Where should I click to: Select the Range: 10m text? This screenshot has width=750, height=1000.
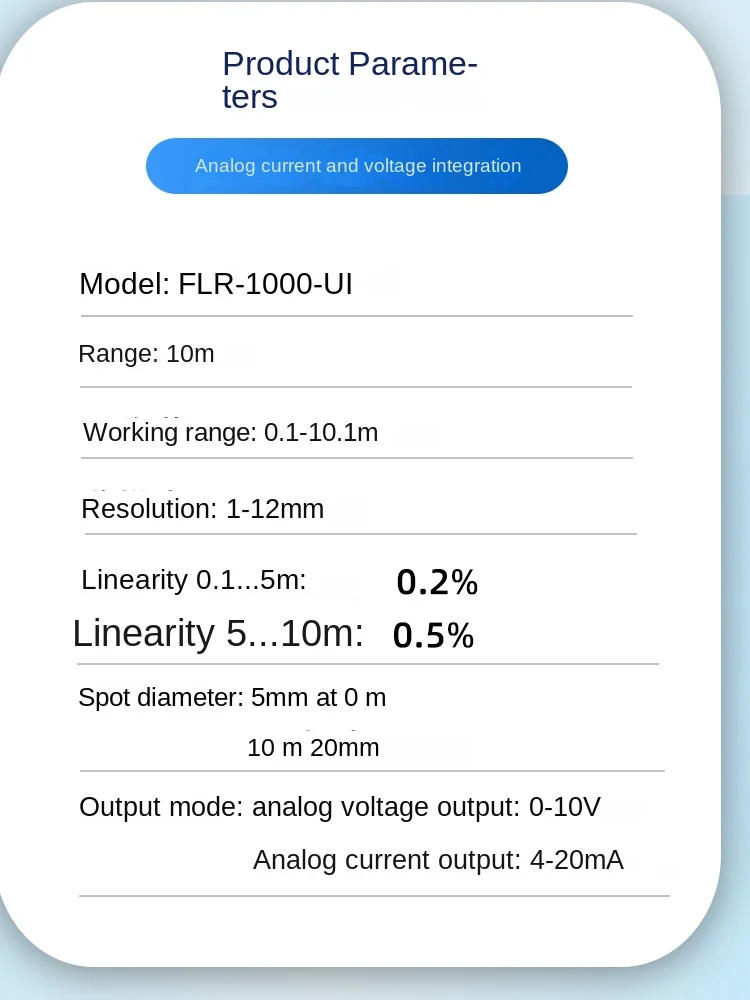[x=146, y=353]
